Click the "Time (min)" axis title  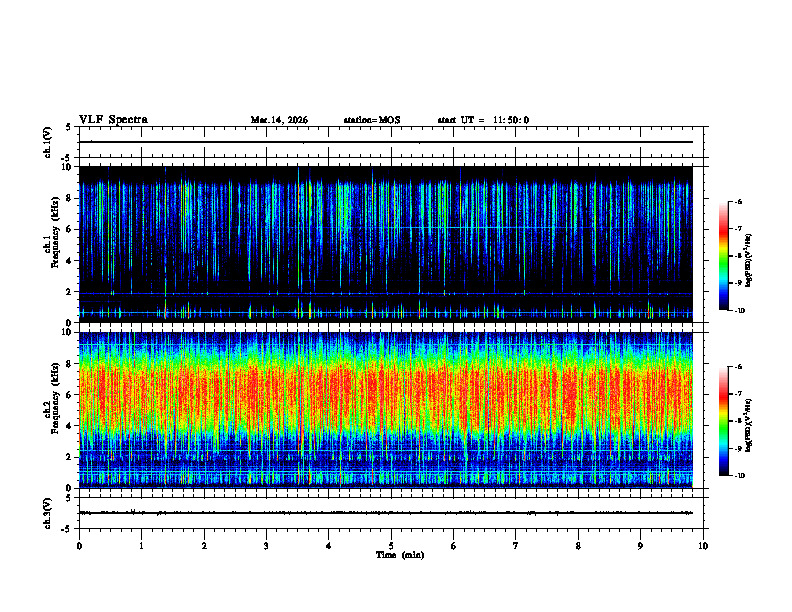coord(400,555)
